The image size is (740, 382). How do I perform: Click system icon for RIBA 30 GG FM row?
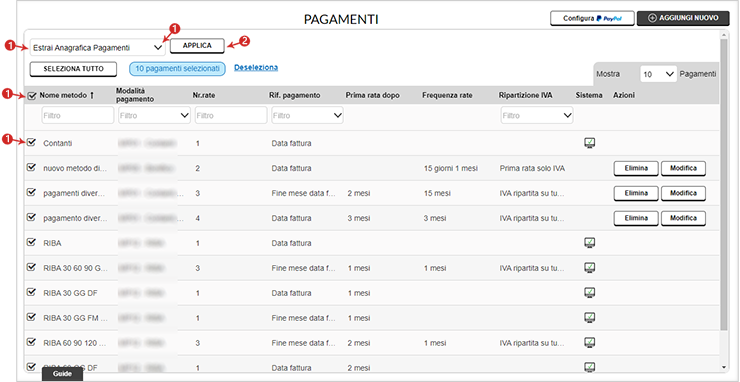coord(589,318)
